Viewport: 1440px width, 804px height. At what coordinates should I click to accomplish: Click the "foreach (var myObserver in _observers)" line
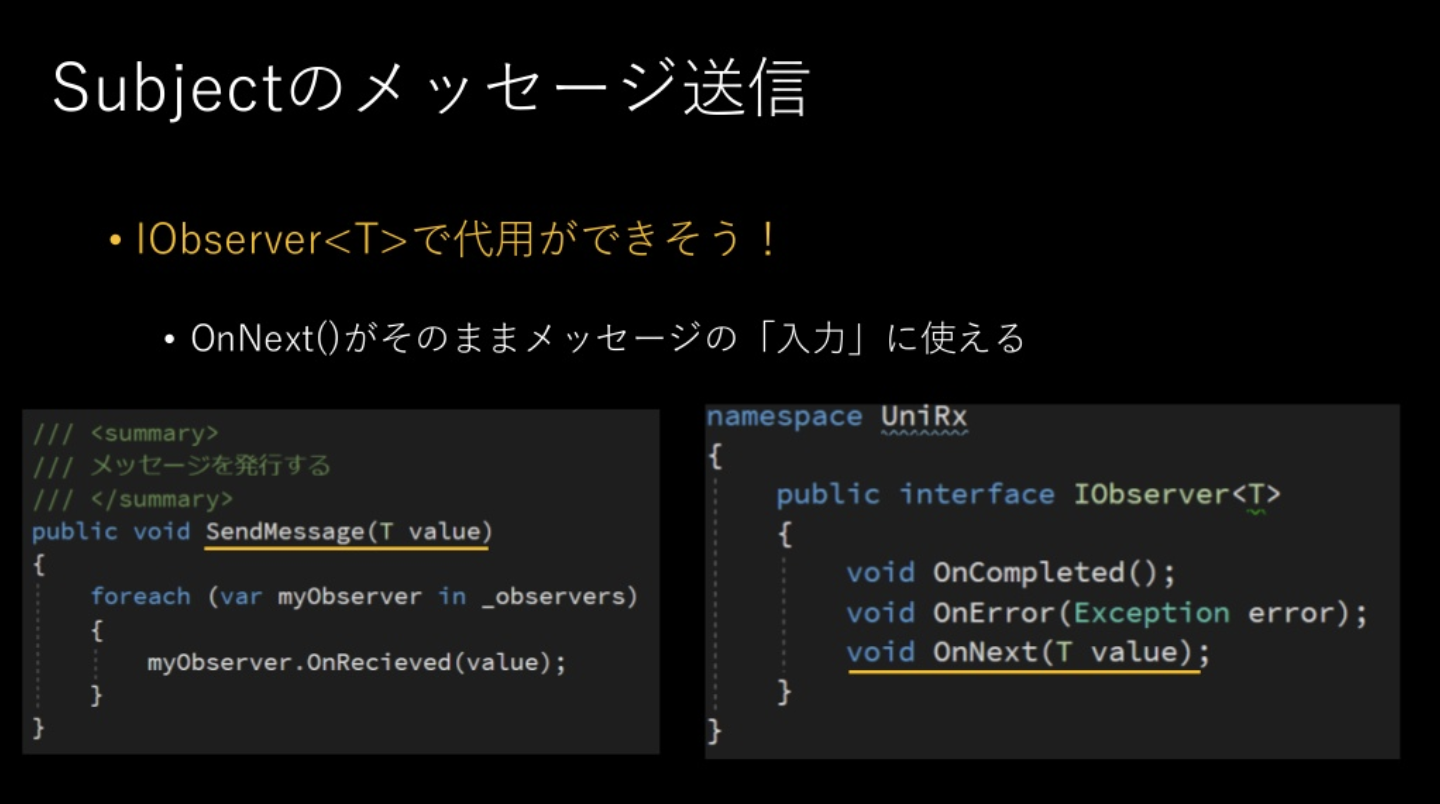tap(364, 597)
